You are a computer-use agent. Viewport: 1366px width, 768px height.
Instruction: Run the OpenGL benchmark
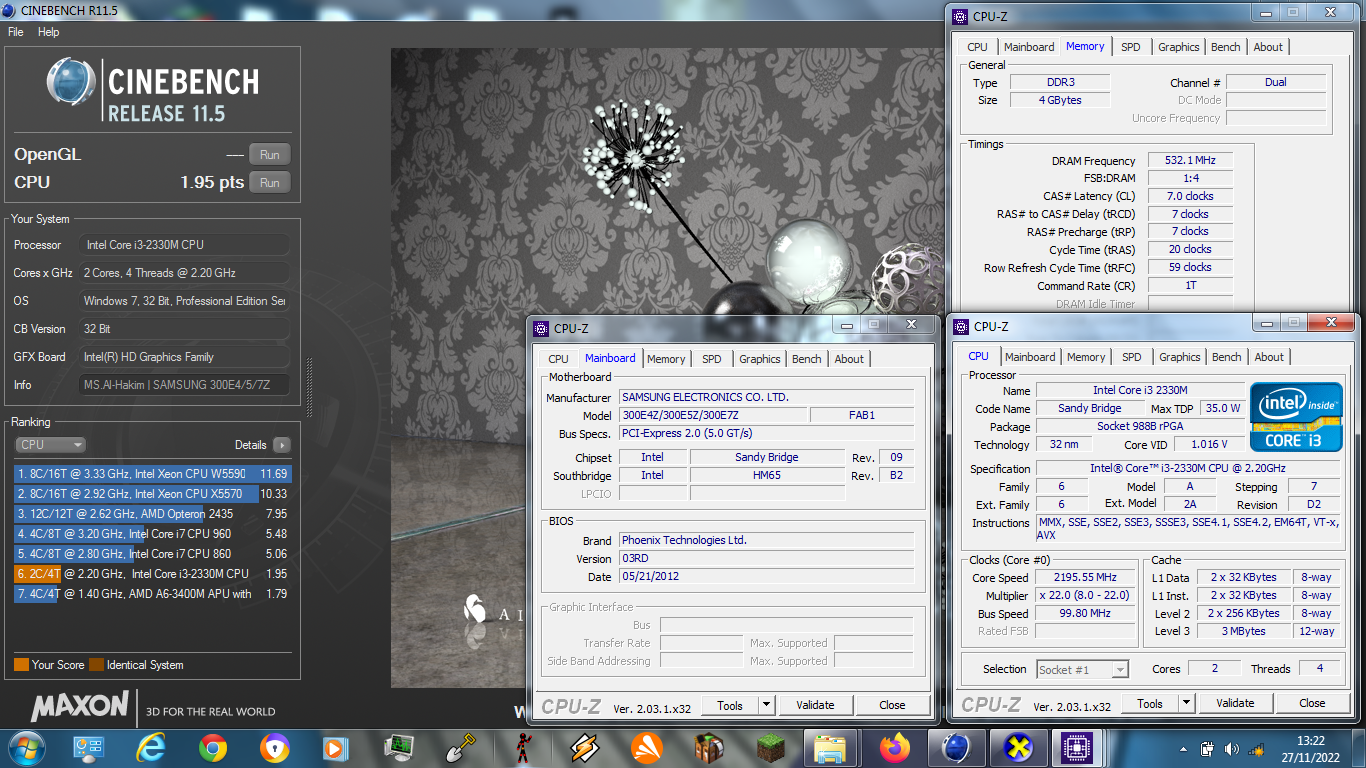click(270, 155)
